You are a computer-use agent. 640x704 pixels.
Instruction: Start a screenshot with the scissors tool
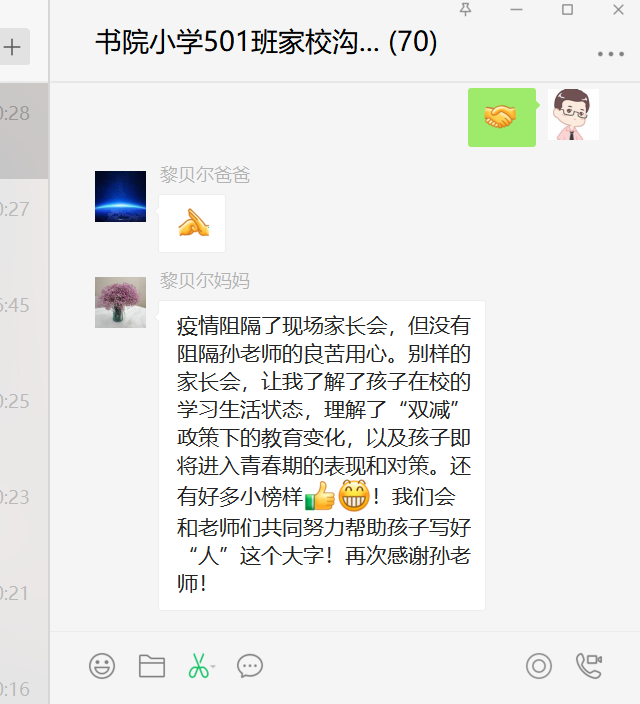tap(199, 665)
